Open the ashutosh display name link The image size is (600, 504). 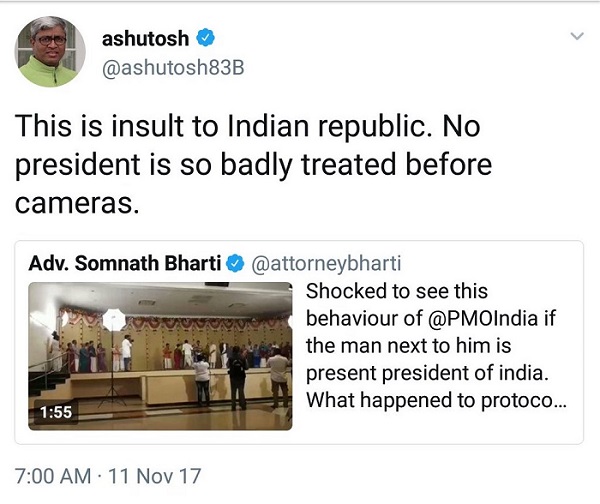pyautogui.click(x=146, y=39)
